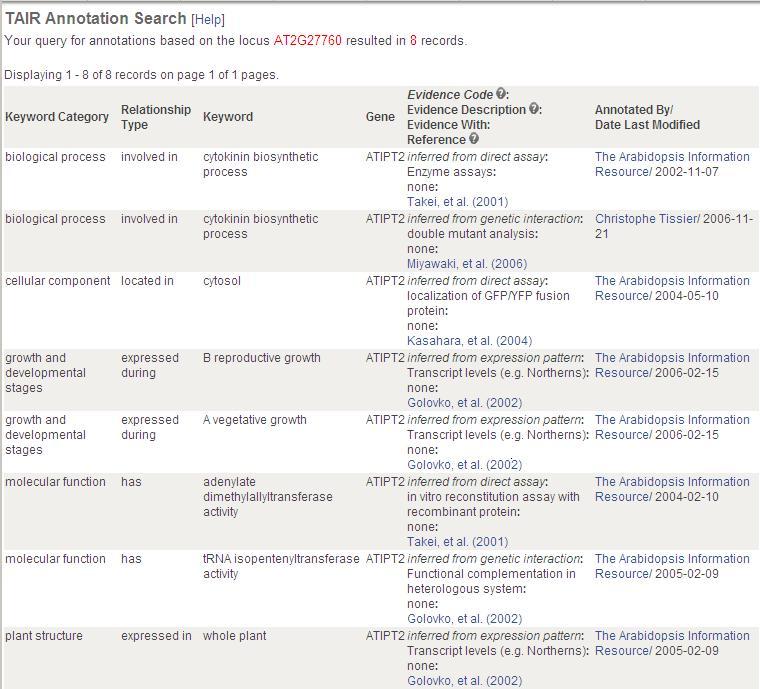Open Golovko (2002) reference for reproductive growth

(x=464, y=403)
